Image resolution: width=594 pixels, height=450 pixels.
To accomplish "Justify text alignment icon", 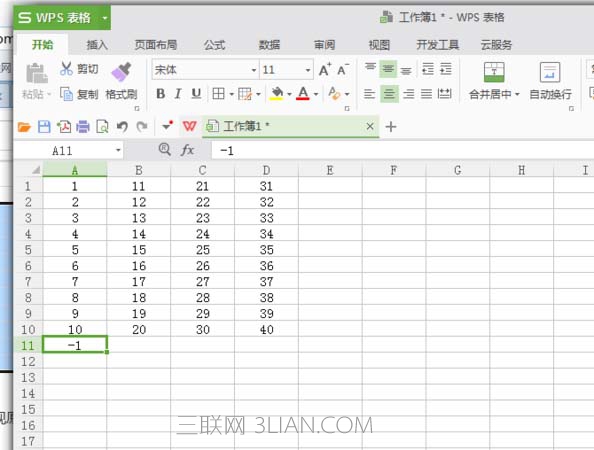I will [x=426, y=94].
